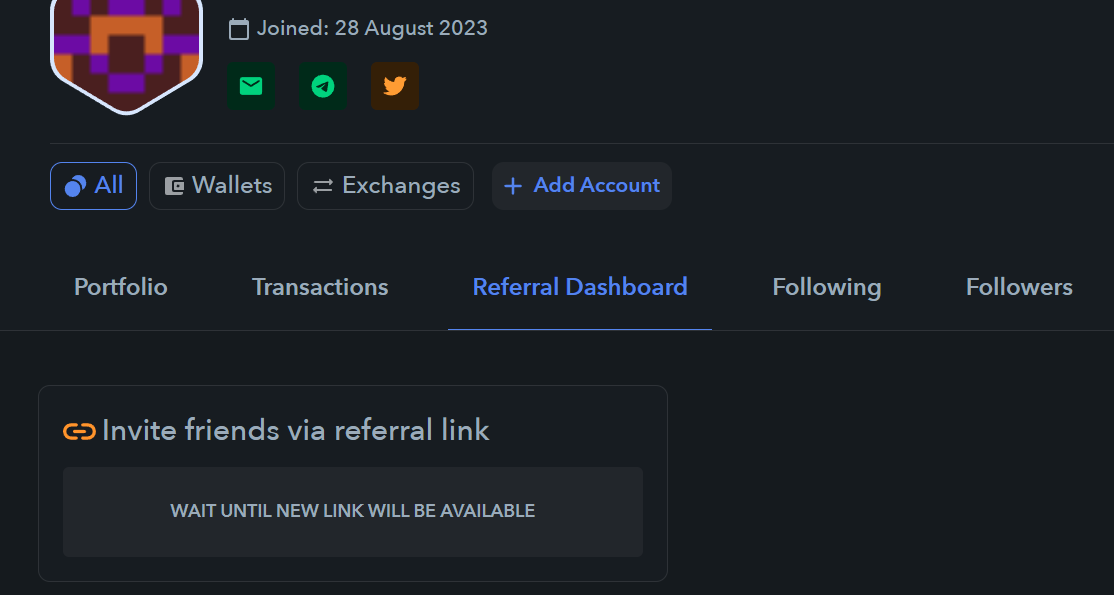Open the Twitter bird icon
This screenshot has height=595, width=1114.
(394, 86)
